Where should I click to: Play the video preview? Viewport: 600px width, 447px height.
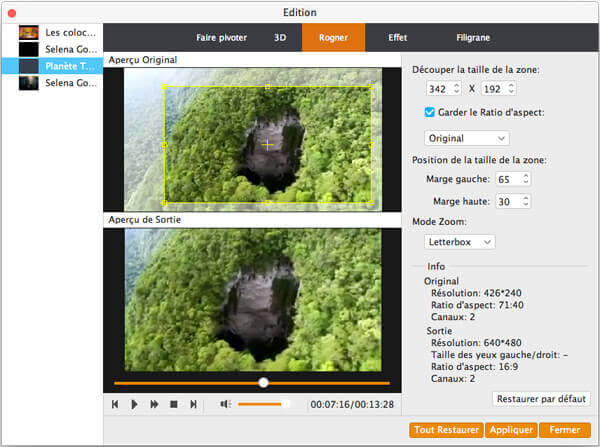(x=134, y=404)
